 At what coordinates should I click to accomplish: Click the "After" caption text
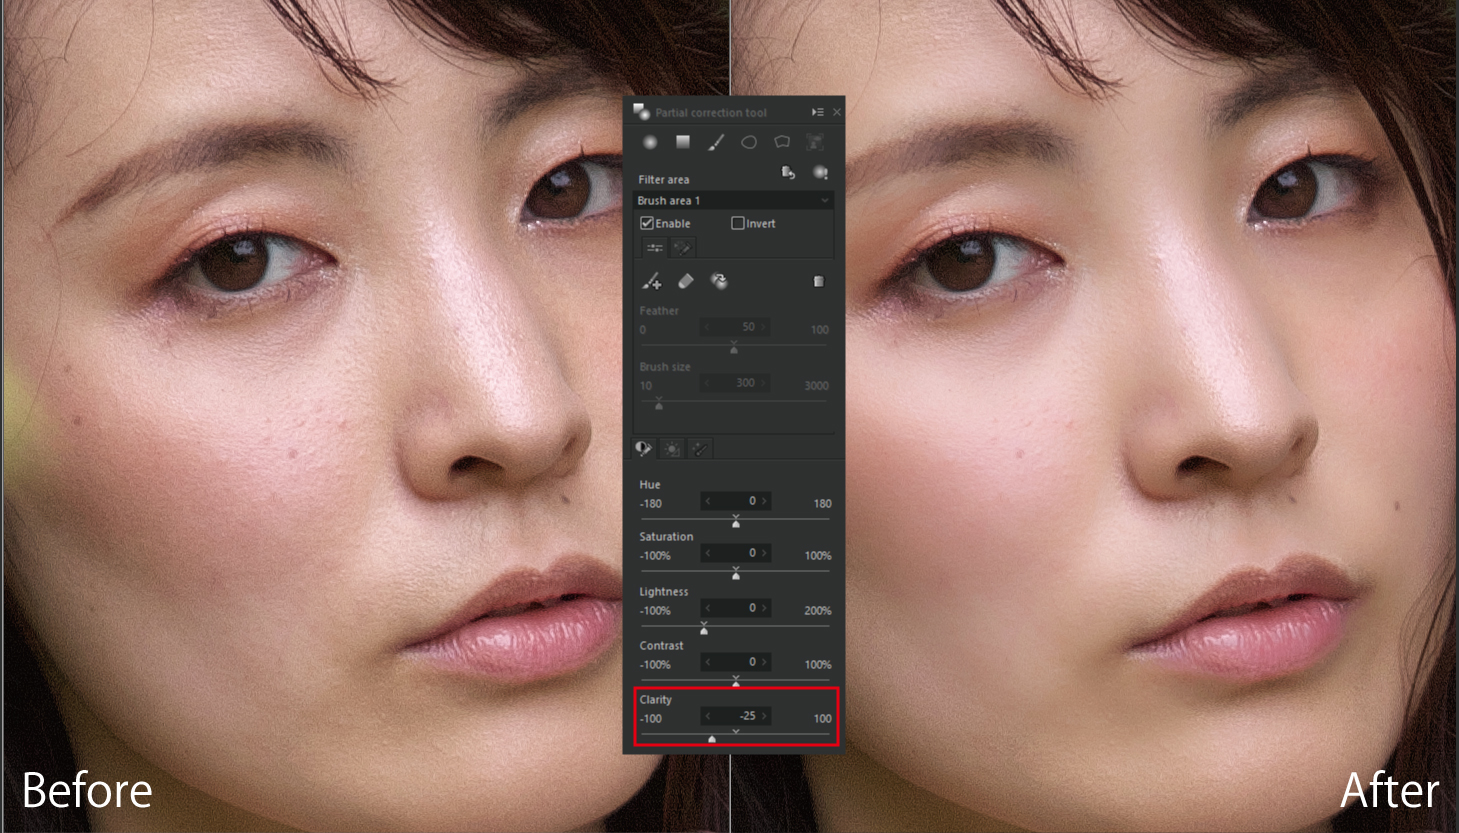click(x=1390, y=790)
